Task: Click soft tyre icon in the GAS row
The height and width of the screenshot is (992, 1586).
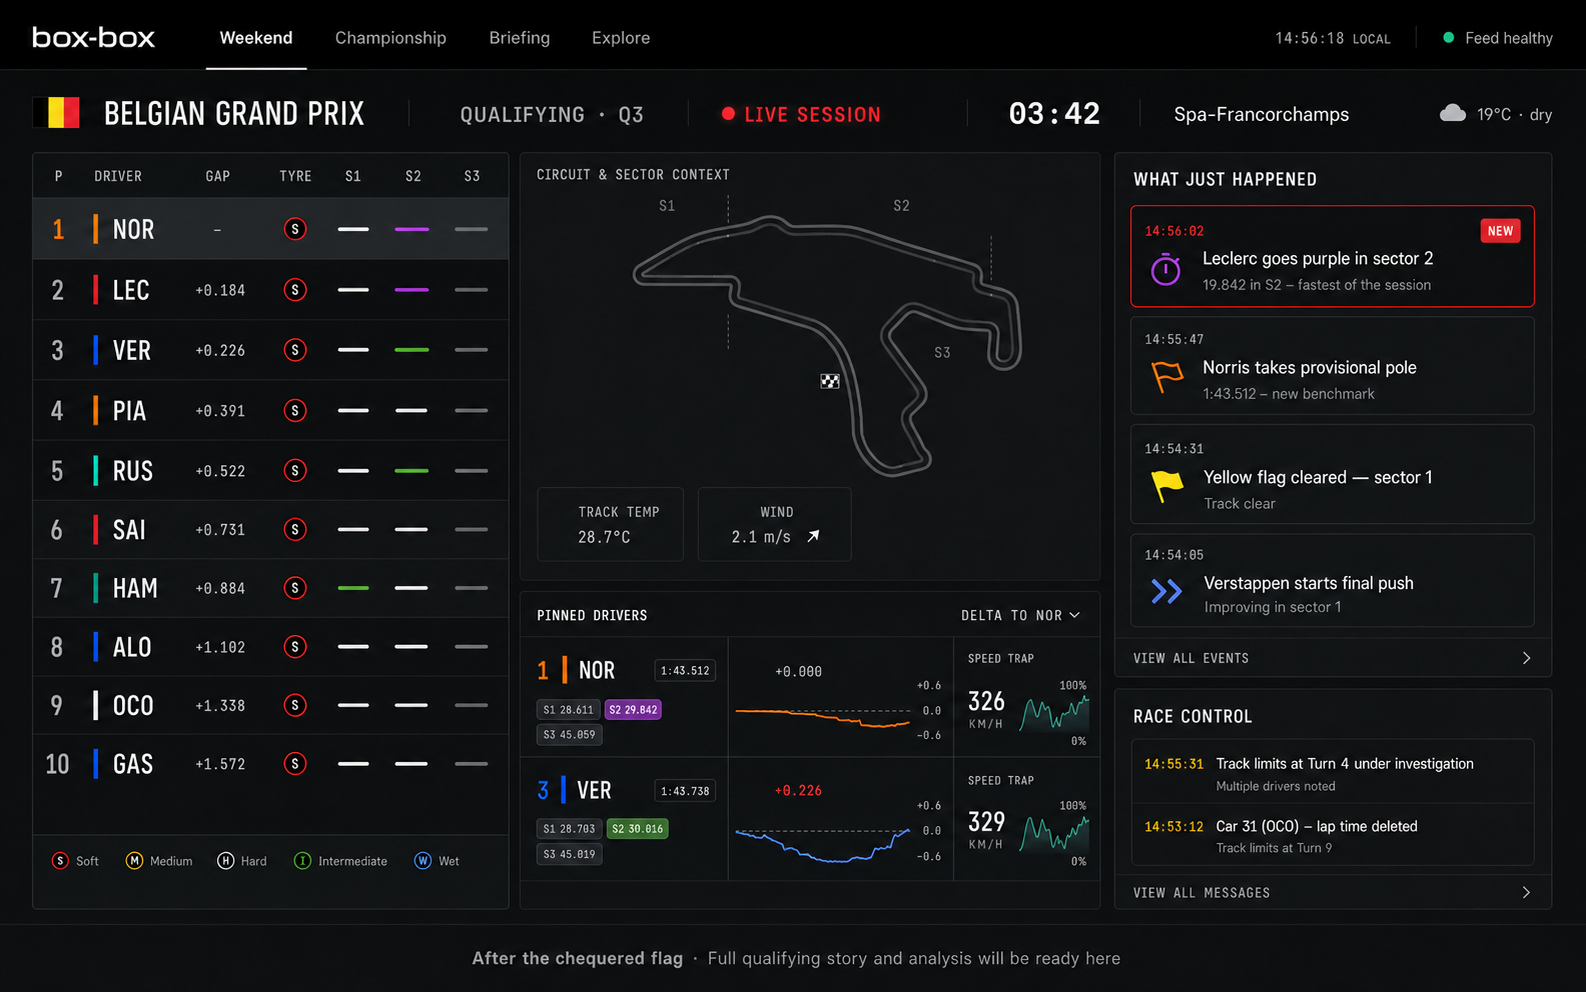Action: 294,764
